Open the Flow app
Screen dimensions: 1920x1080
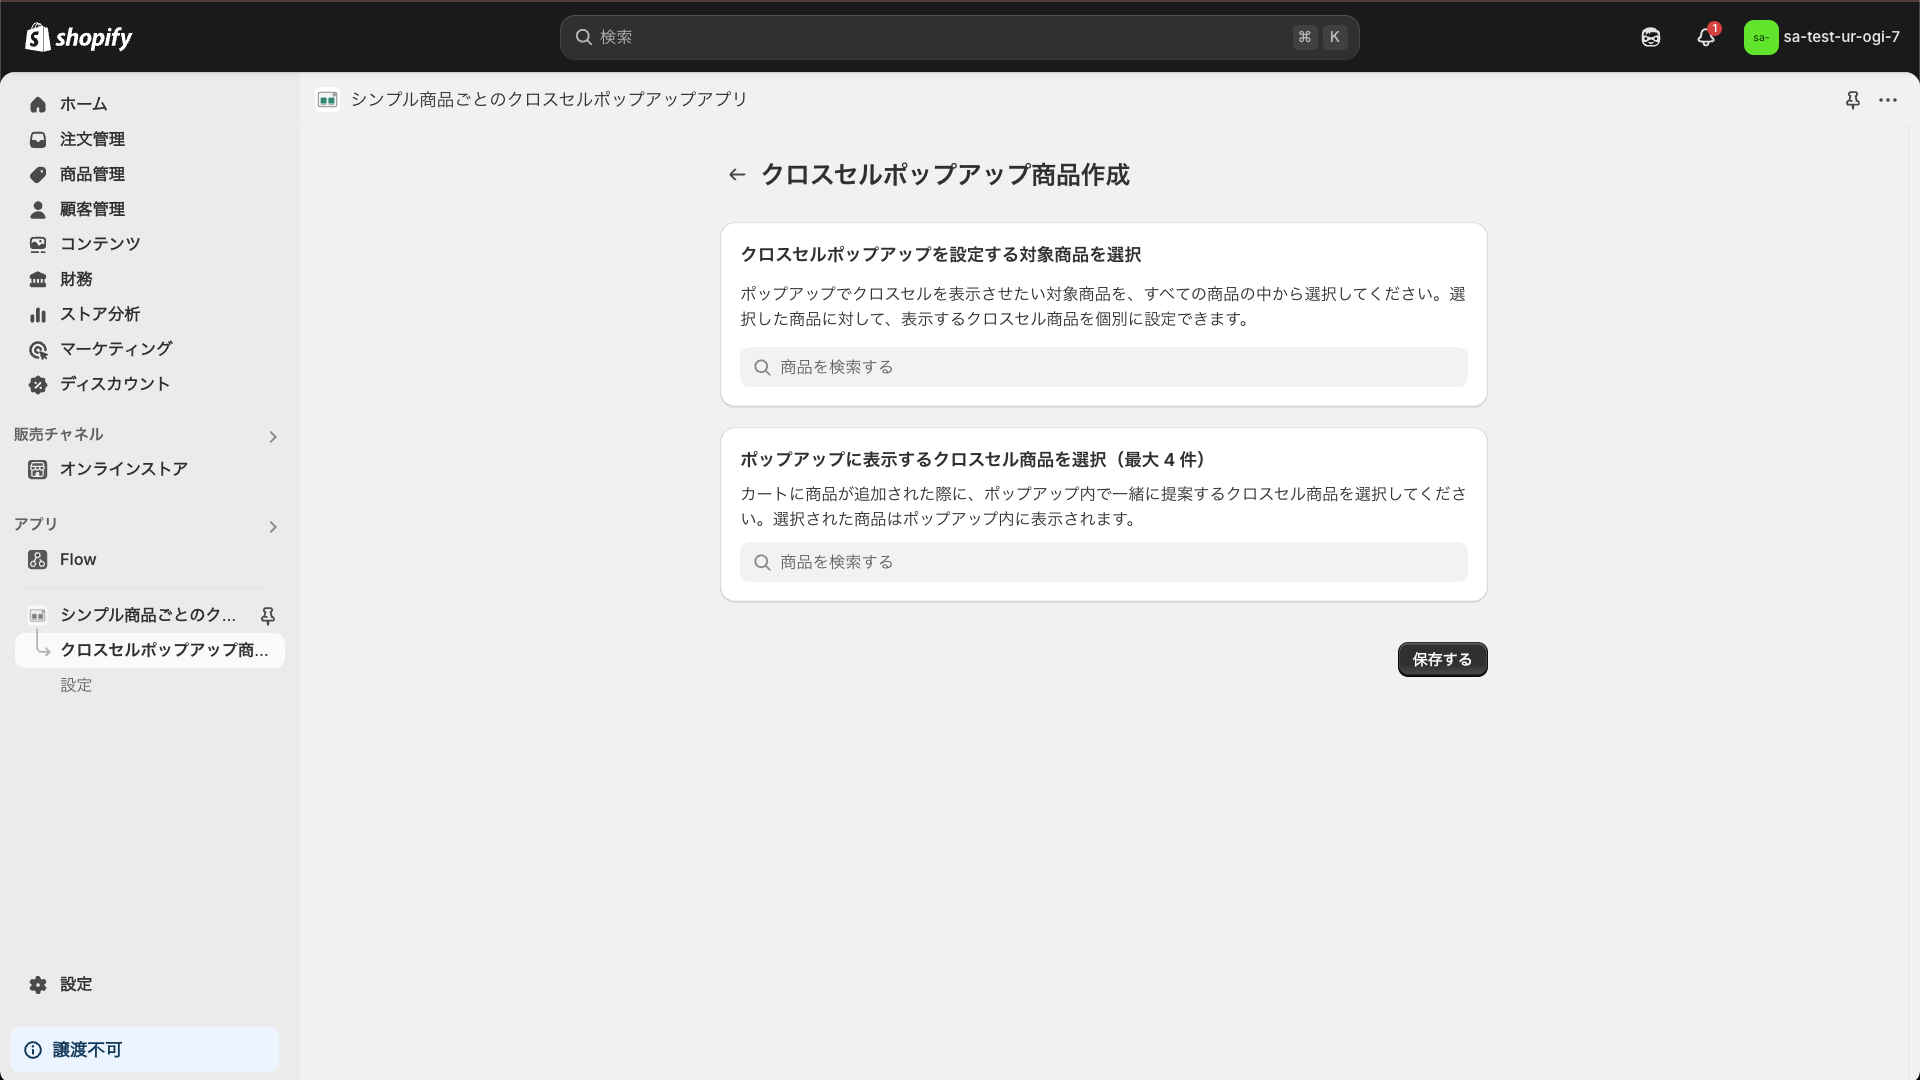[x=77, y=559]
